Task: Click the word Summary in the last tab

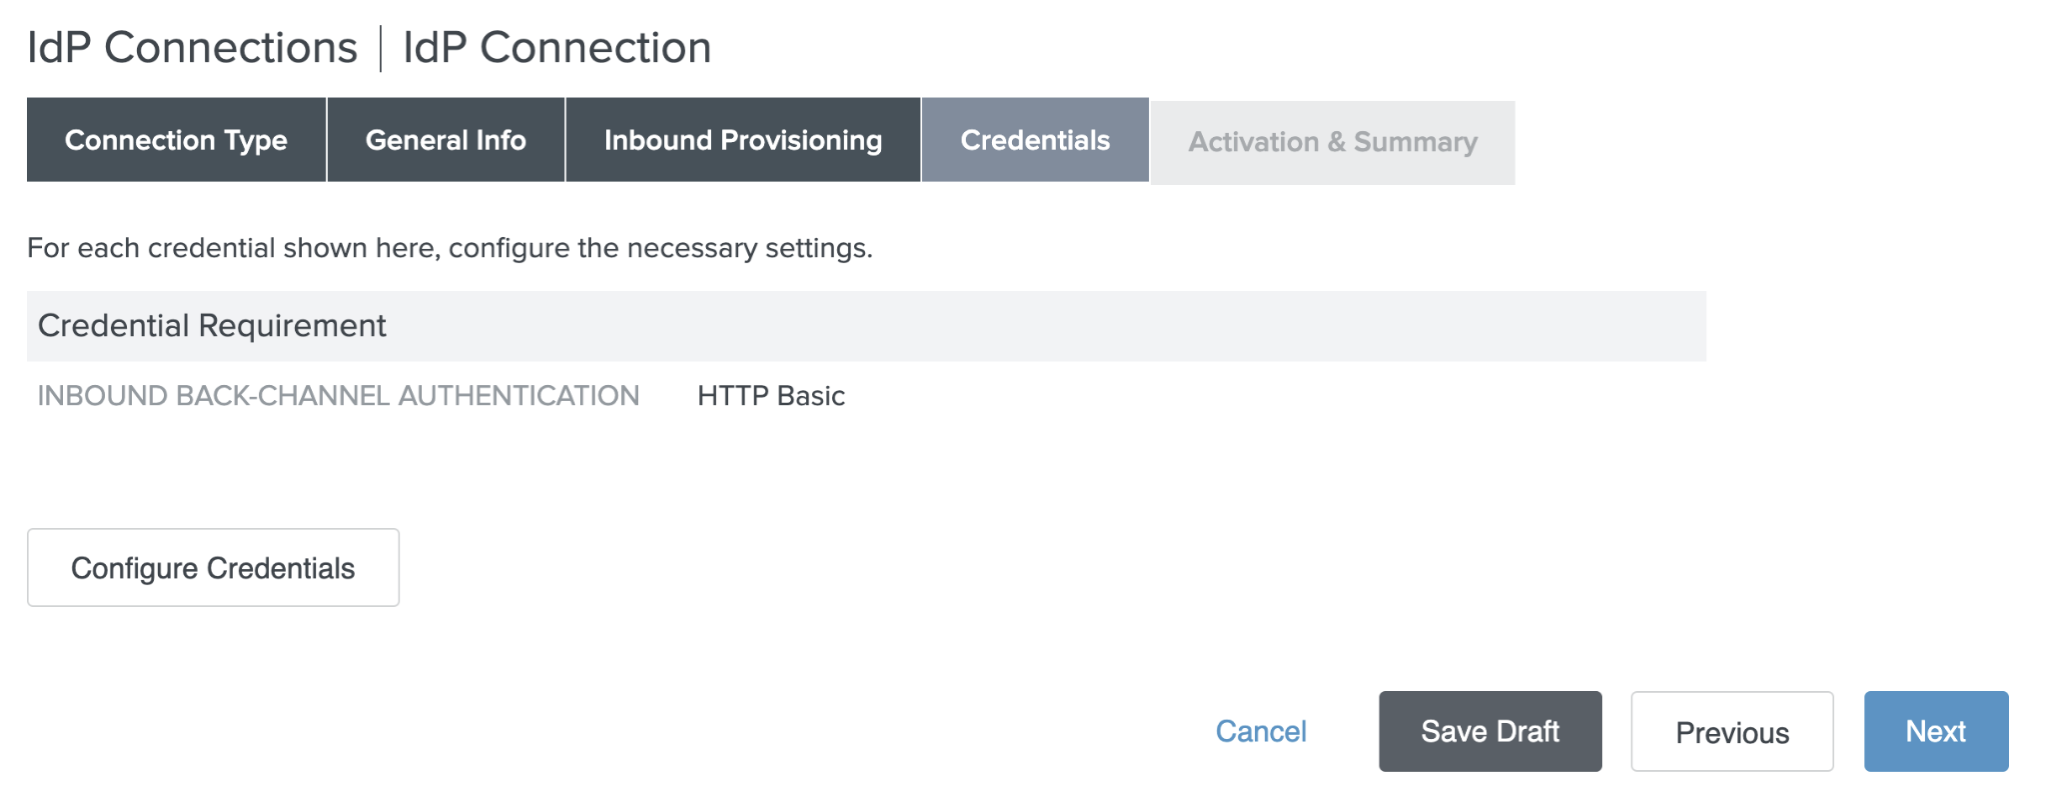Action: [x=1415, y=142]
